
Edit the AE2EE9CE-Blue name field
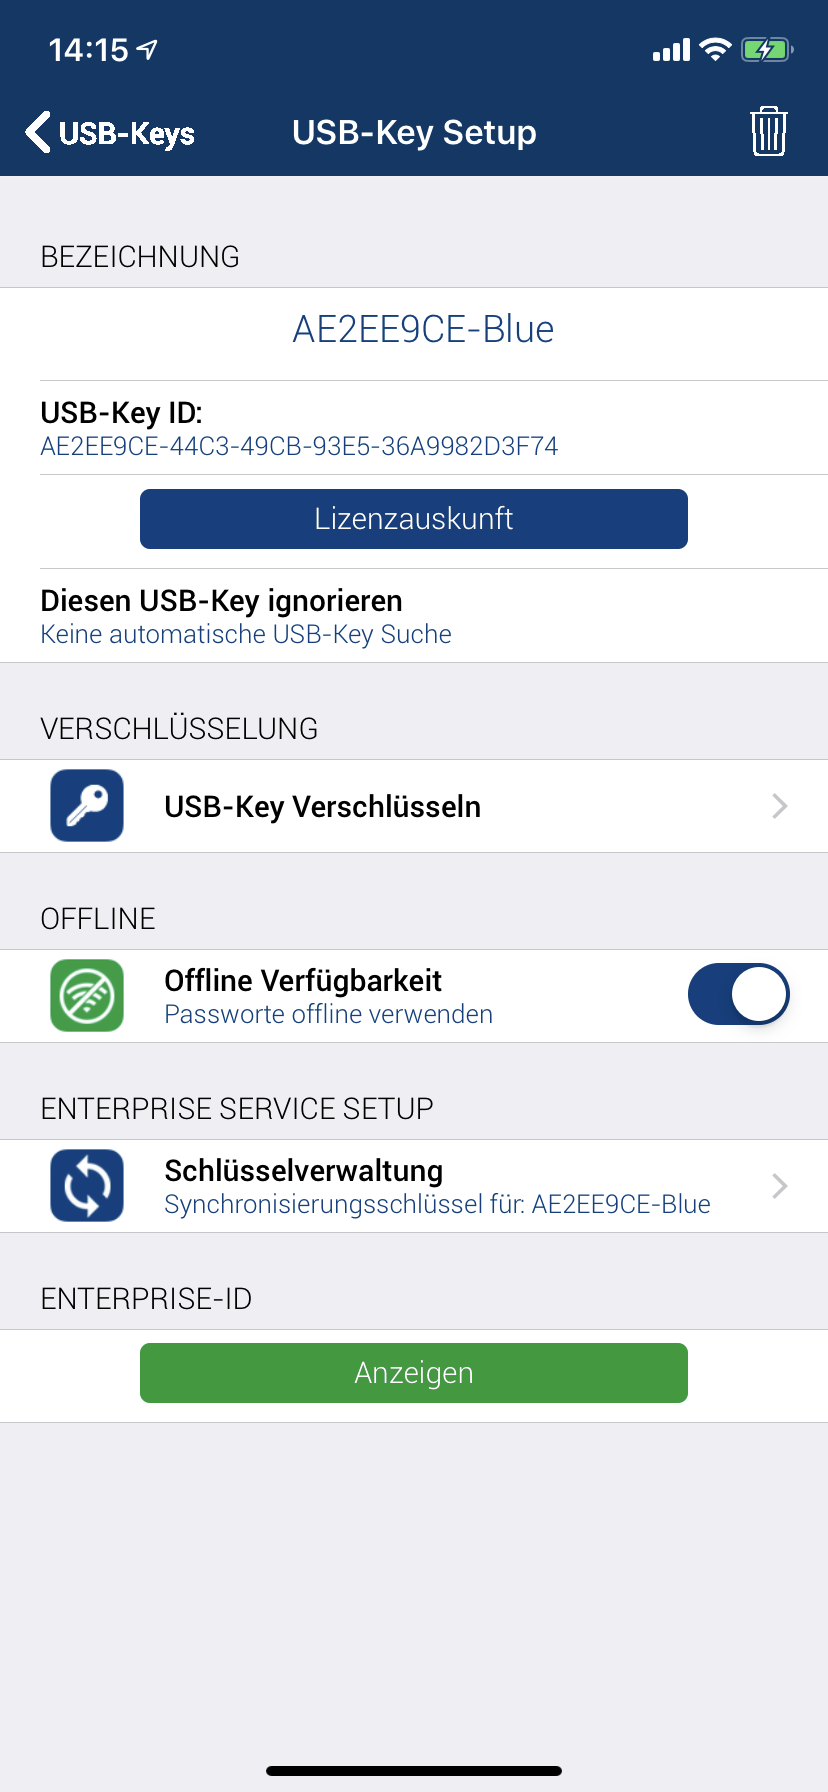pyautogui.click(x=423, y=330)
